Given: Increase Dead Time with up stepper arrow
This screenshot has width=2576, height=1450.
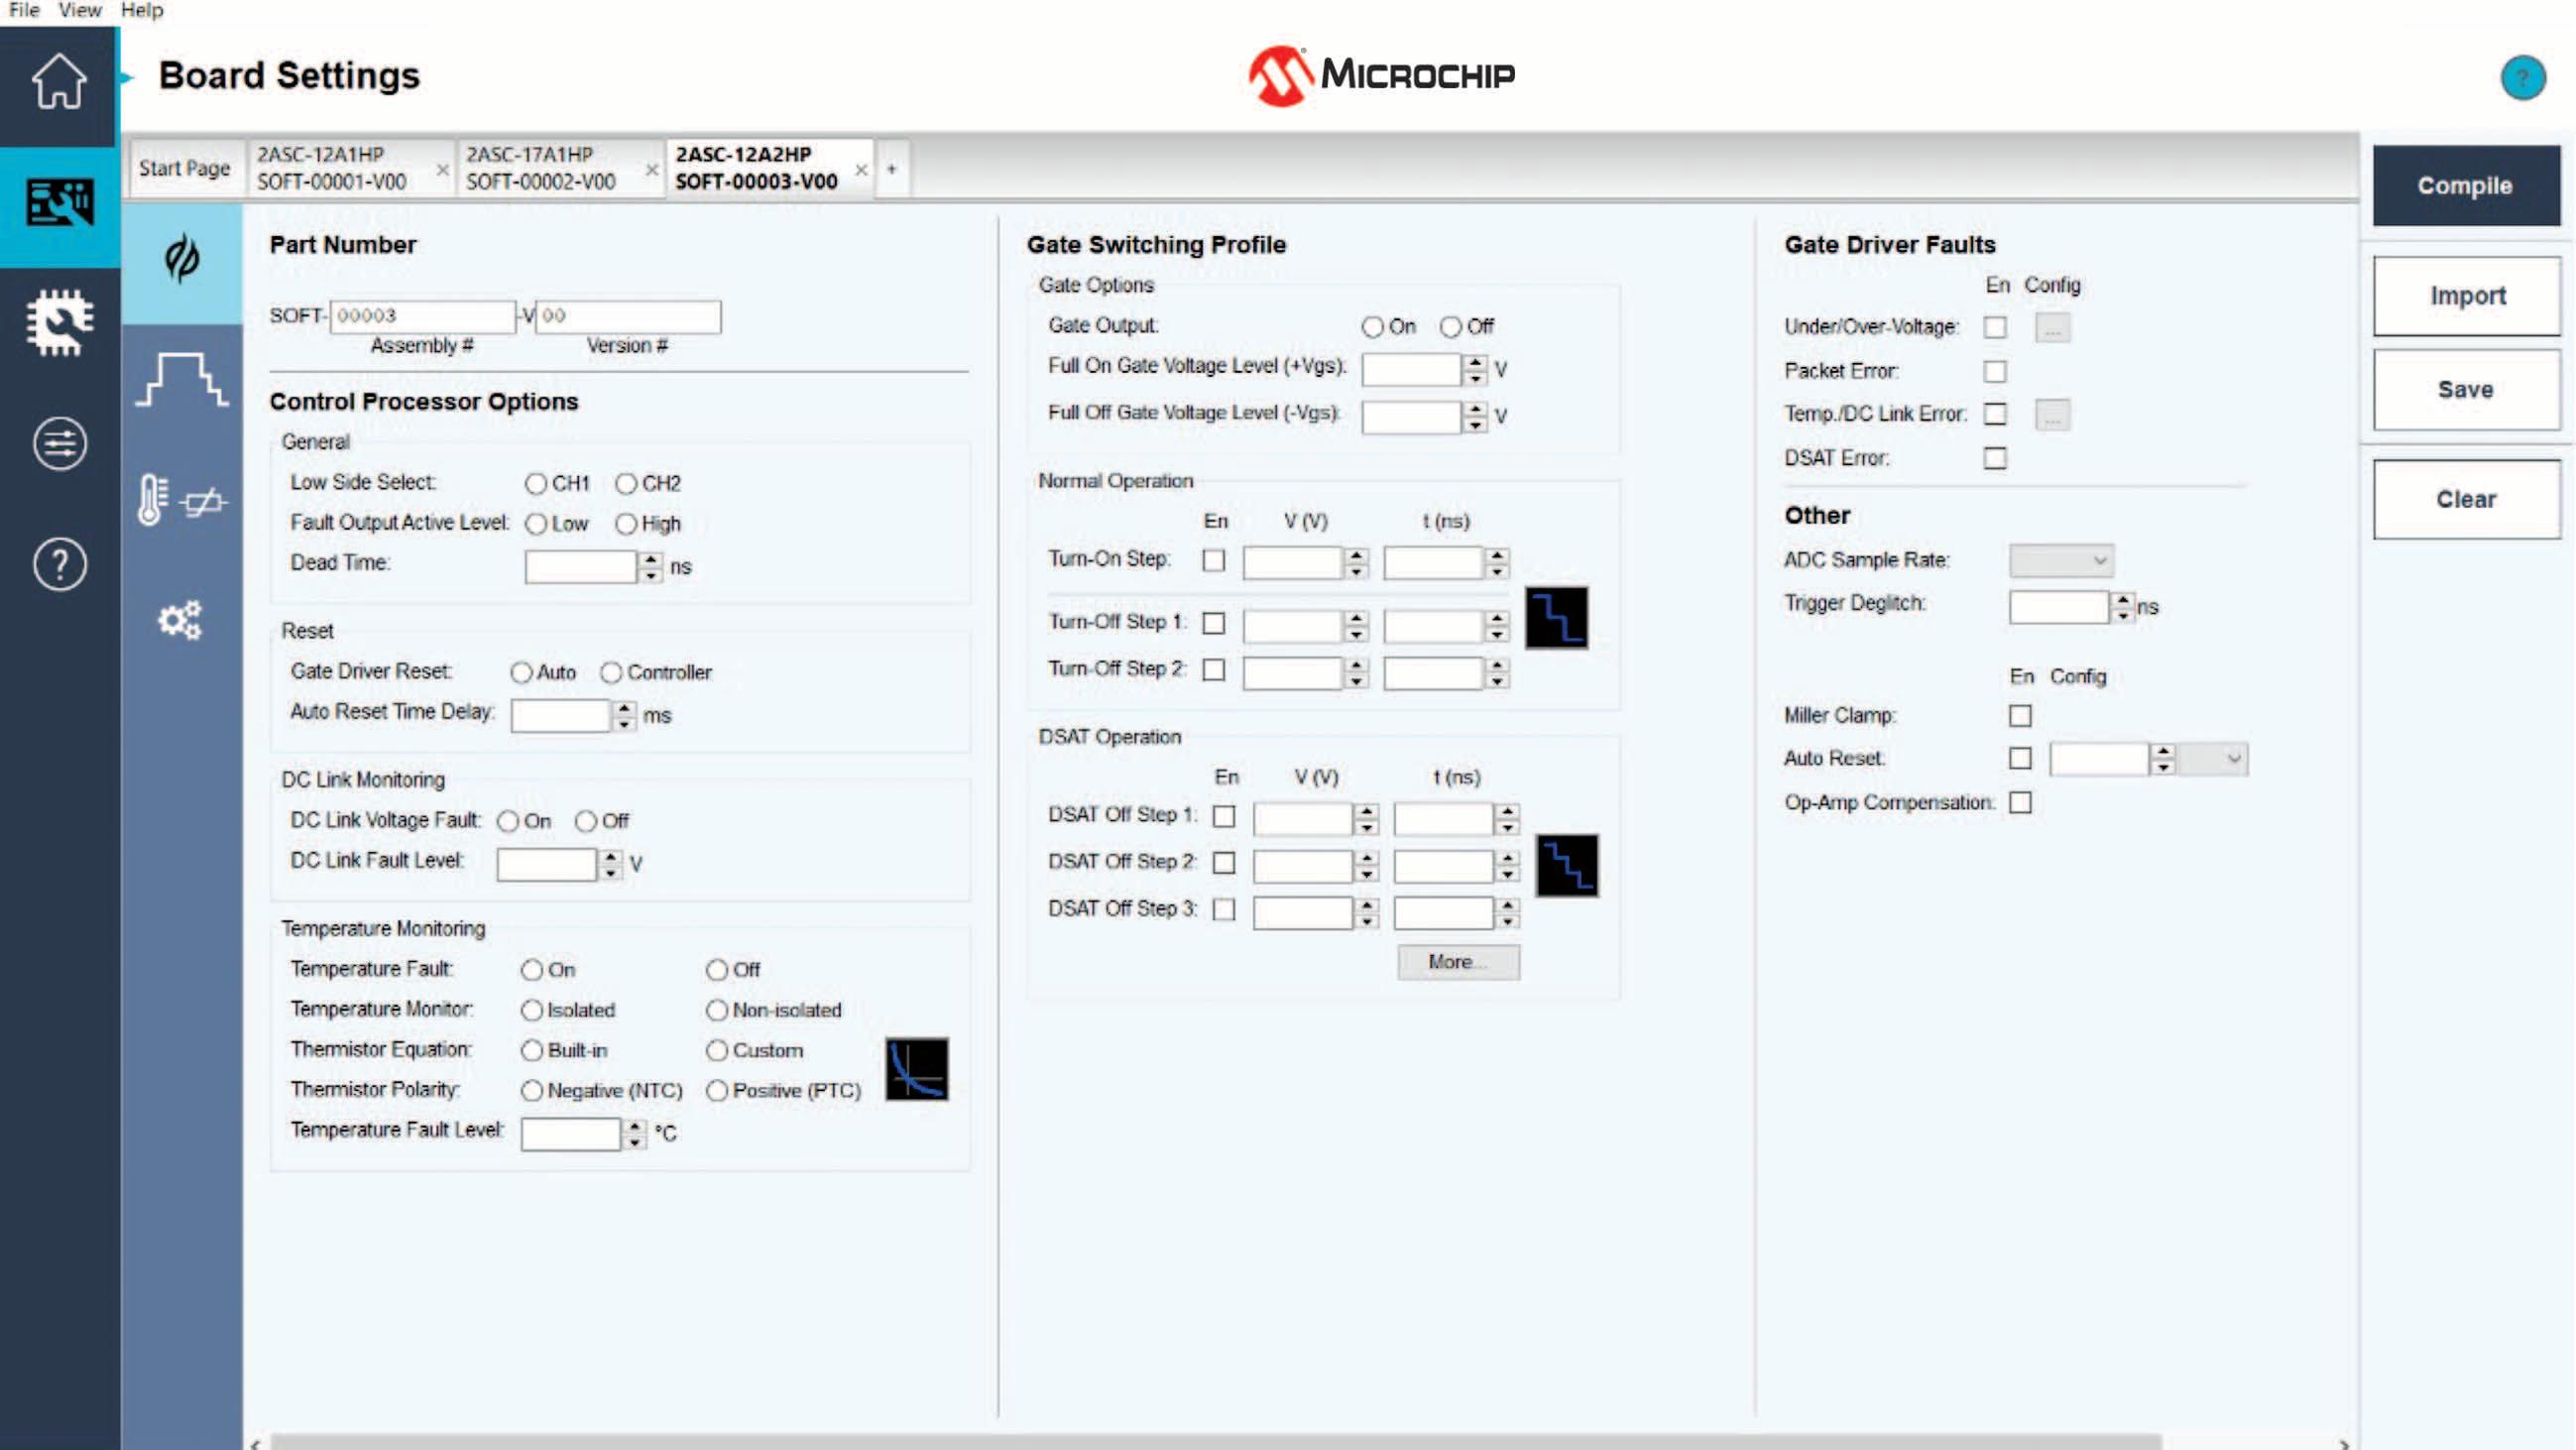Looking at the screenshot, I should pos(651,558).
